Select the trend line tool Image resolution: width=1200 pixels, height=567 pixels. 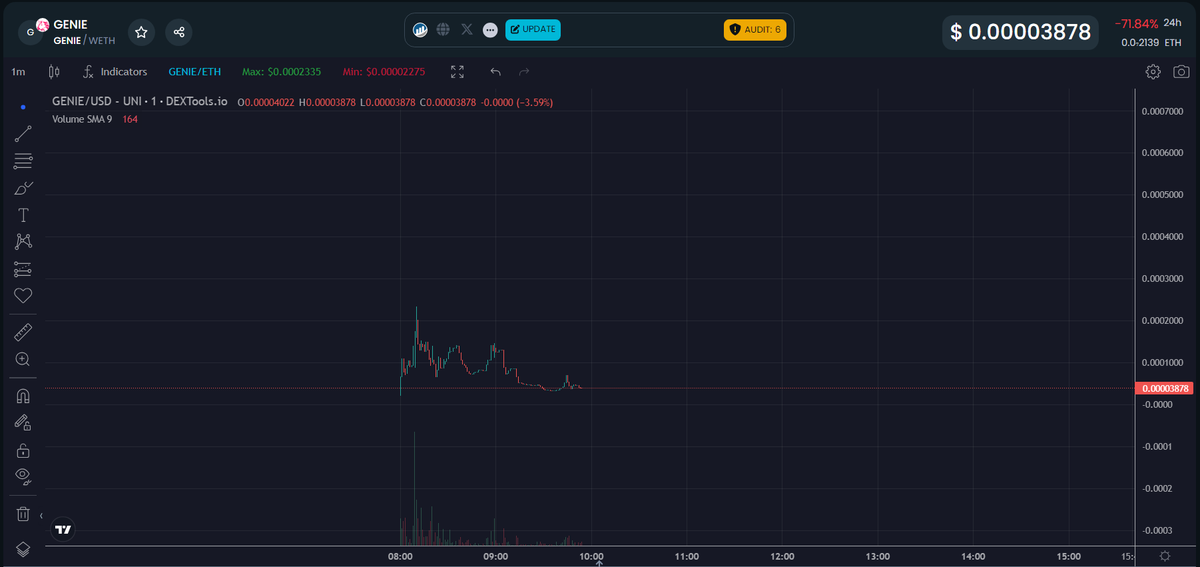[x=23, y=134]
